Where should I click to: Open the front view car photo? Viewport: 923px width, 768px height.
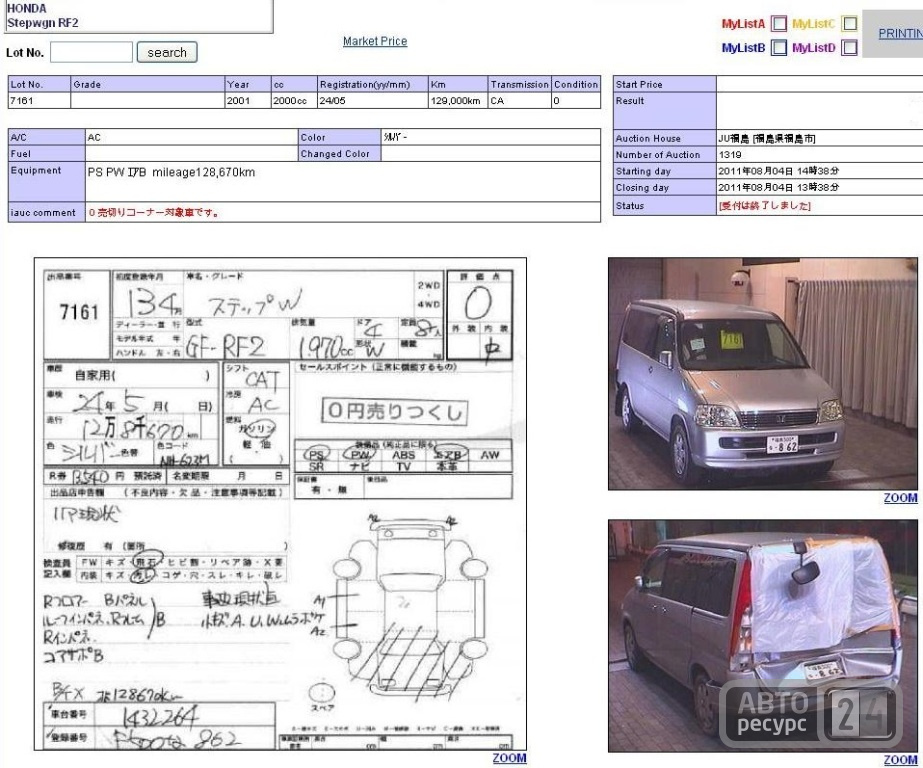tap(763, 374)
